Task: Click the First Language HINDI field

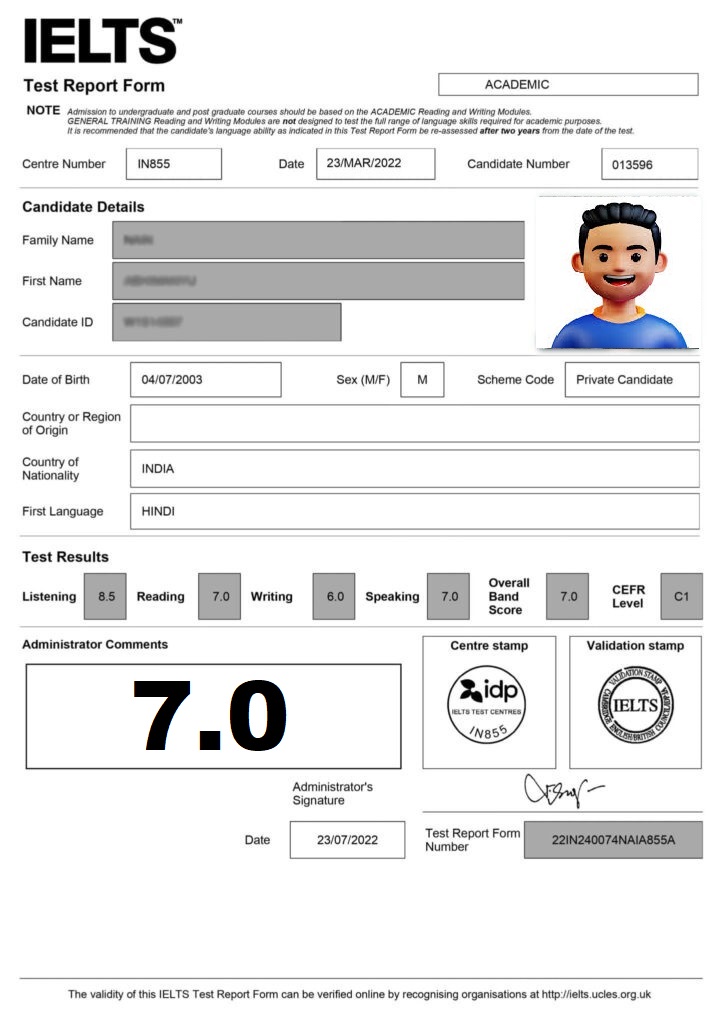Action: pyautogui.click(x=414, y=511)
